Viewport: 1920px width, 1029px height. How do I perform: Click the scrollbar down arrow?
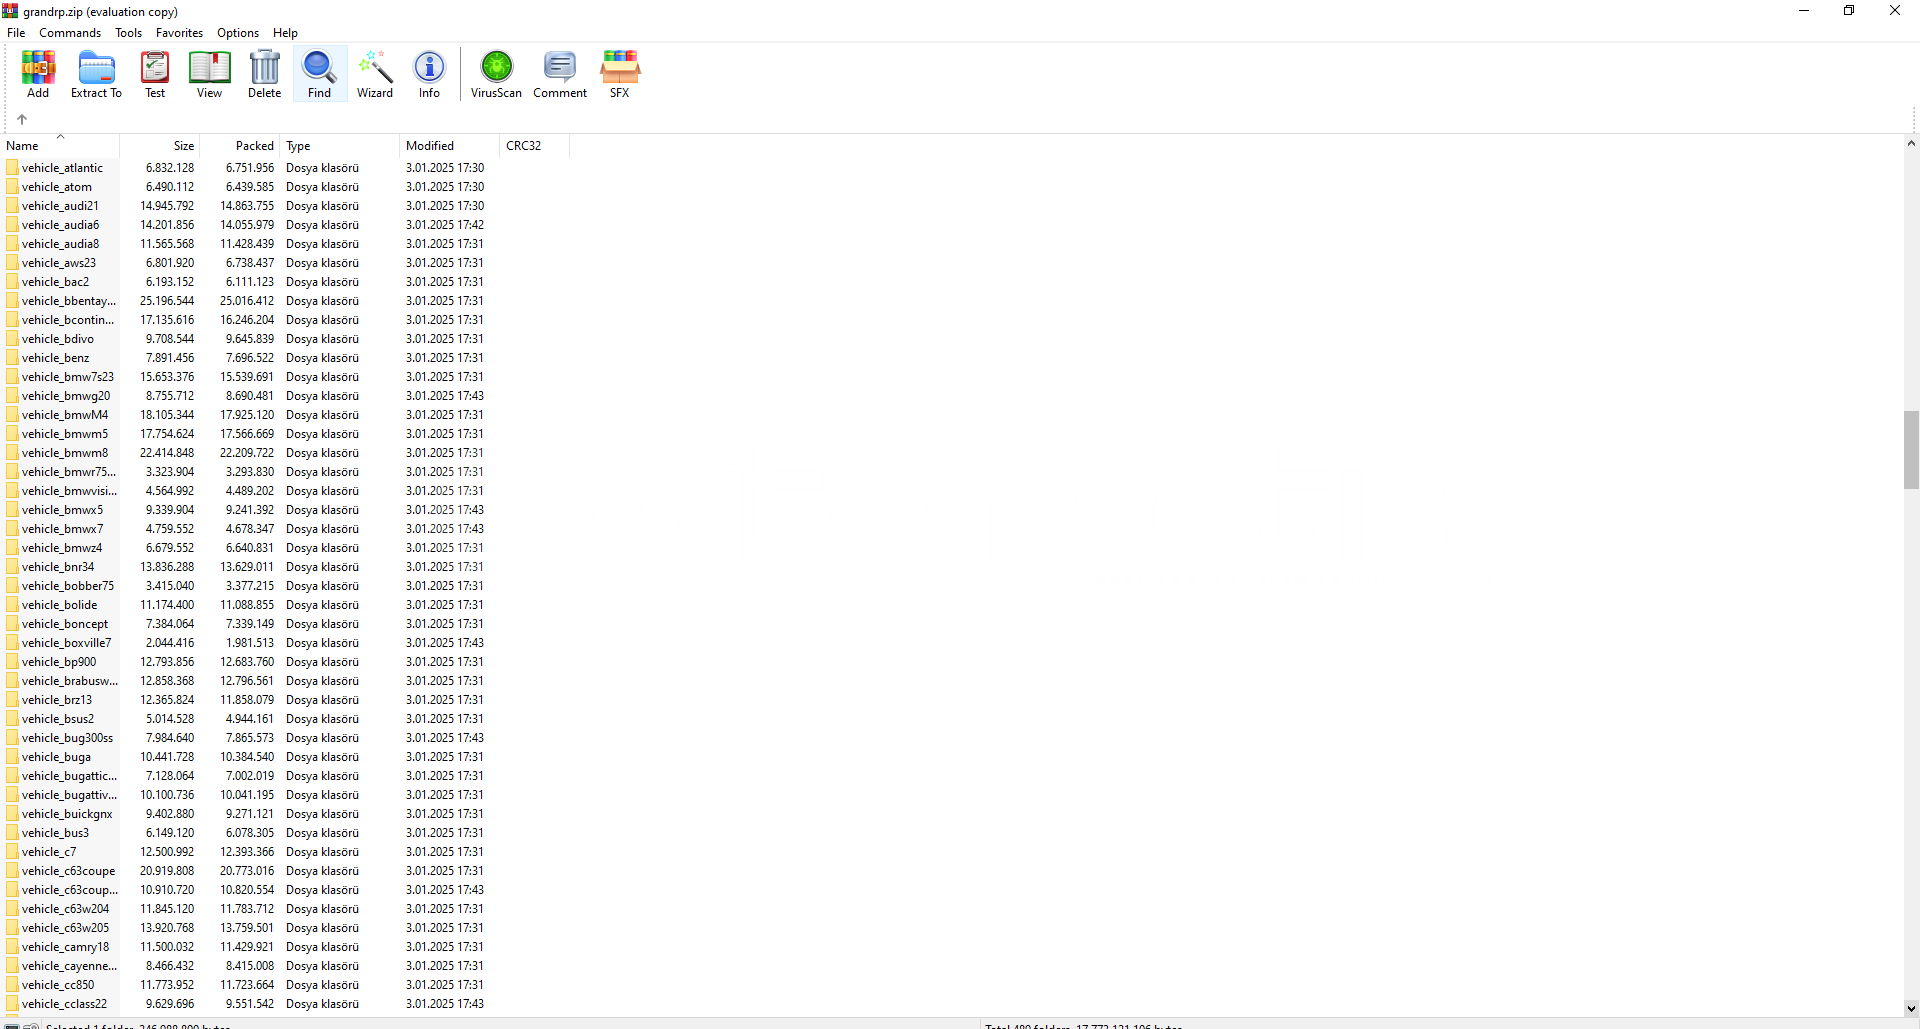1911,1008
